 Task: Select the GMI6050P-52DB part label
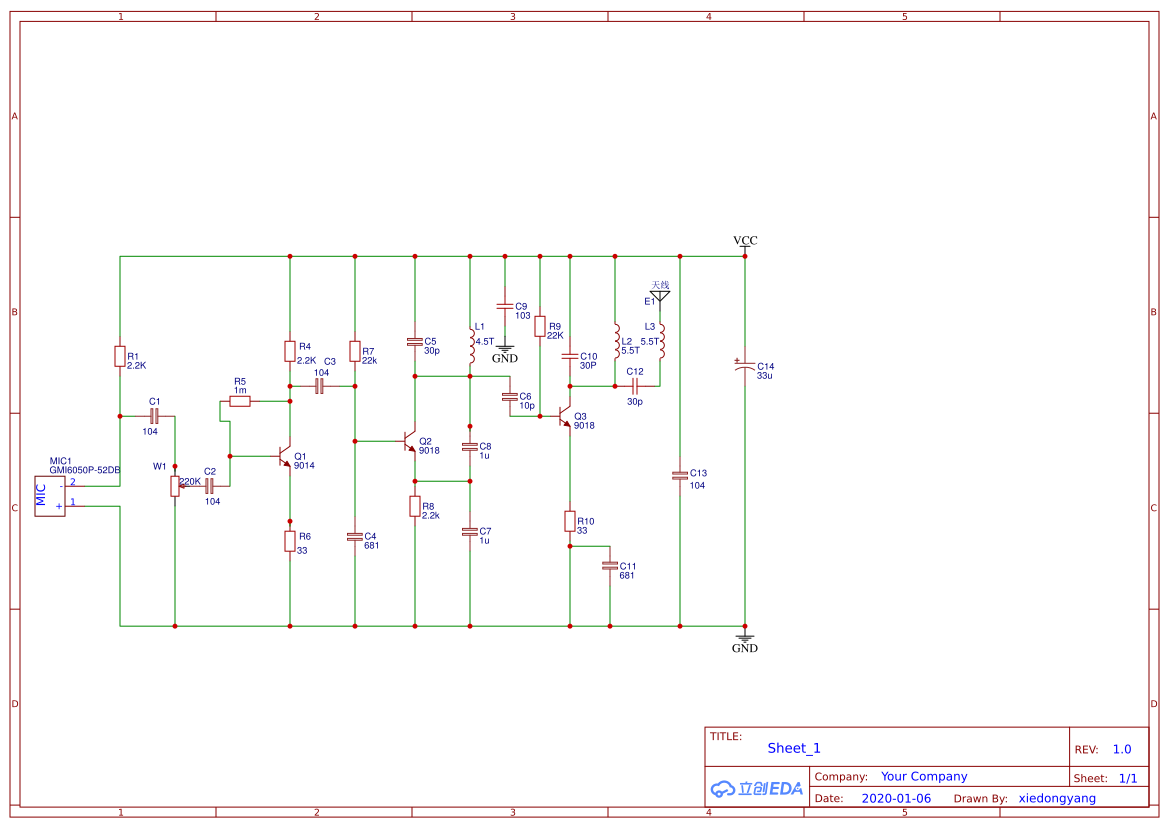coord(85,470)
